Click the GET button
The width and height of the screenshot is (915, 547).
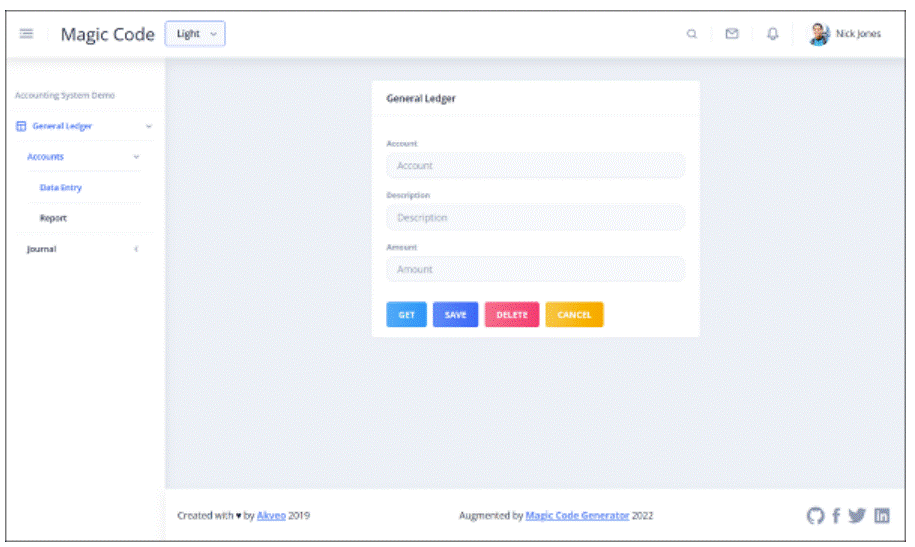406,315
